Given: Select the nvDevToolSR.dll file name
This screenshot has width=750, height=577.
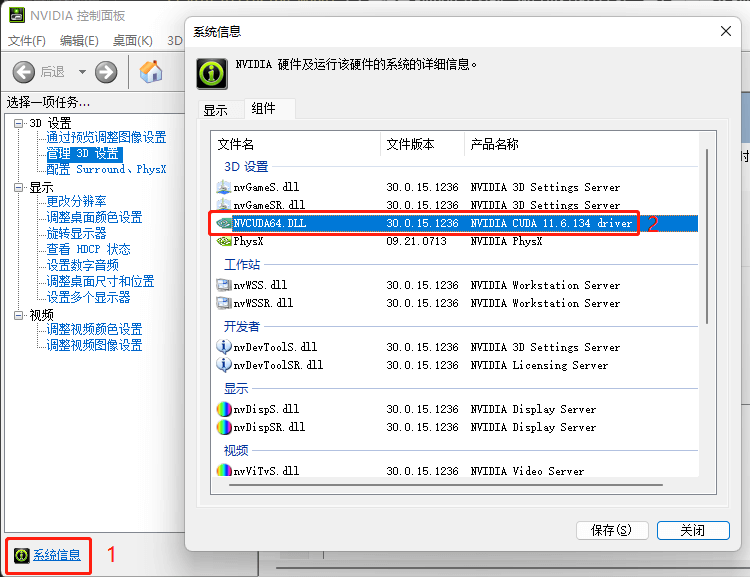Looking at the screenshot, I should click(x=278, y=365).
